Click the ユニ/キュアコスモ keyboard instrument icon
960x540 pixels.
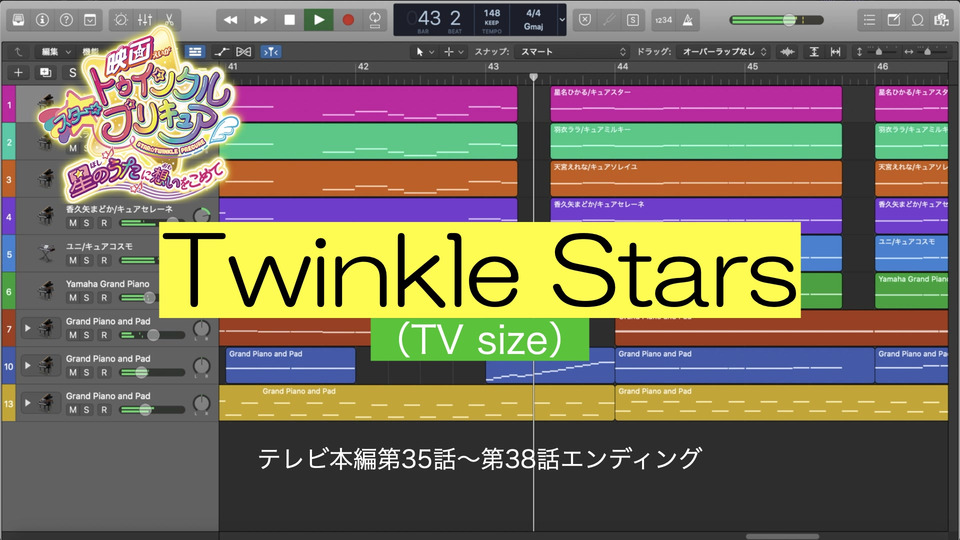tap(46, 253)
